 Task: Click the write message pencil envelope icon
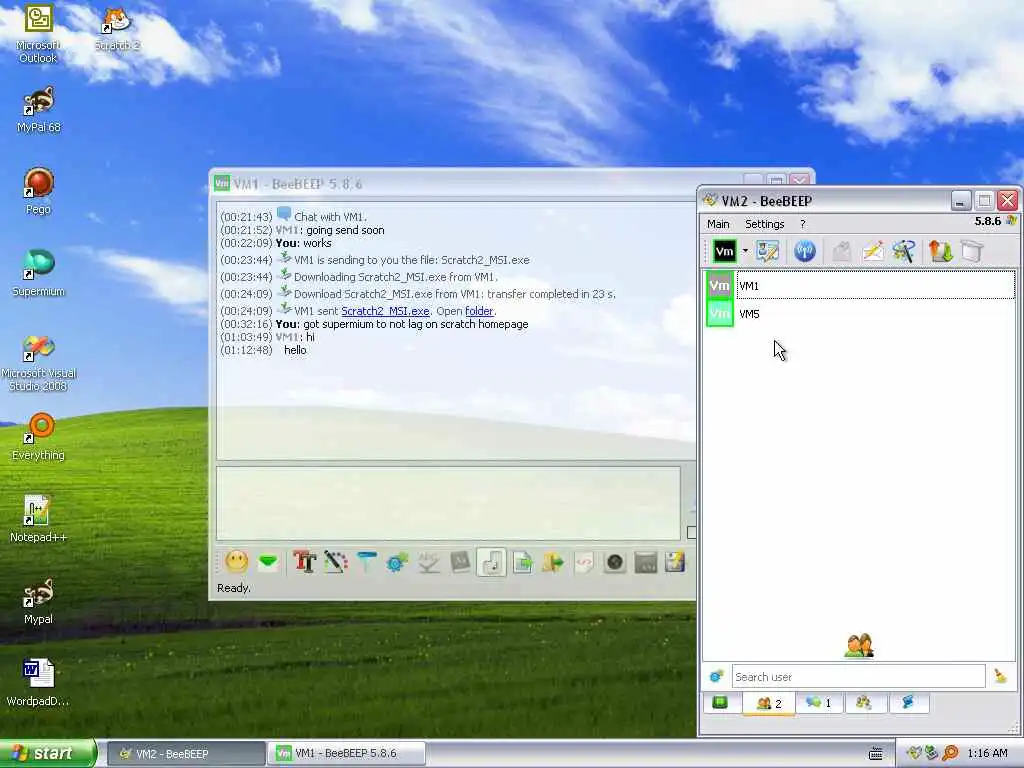click(x=873, y=251)
